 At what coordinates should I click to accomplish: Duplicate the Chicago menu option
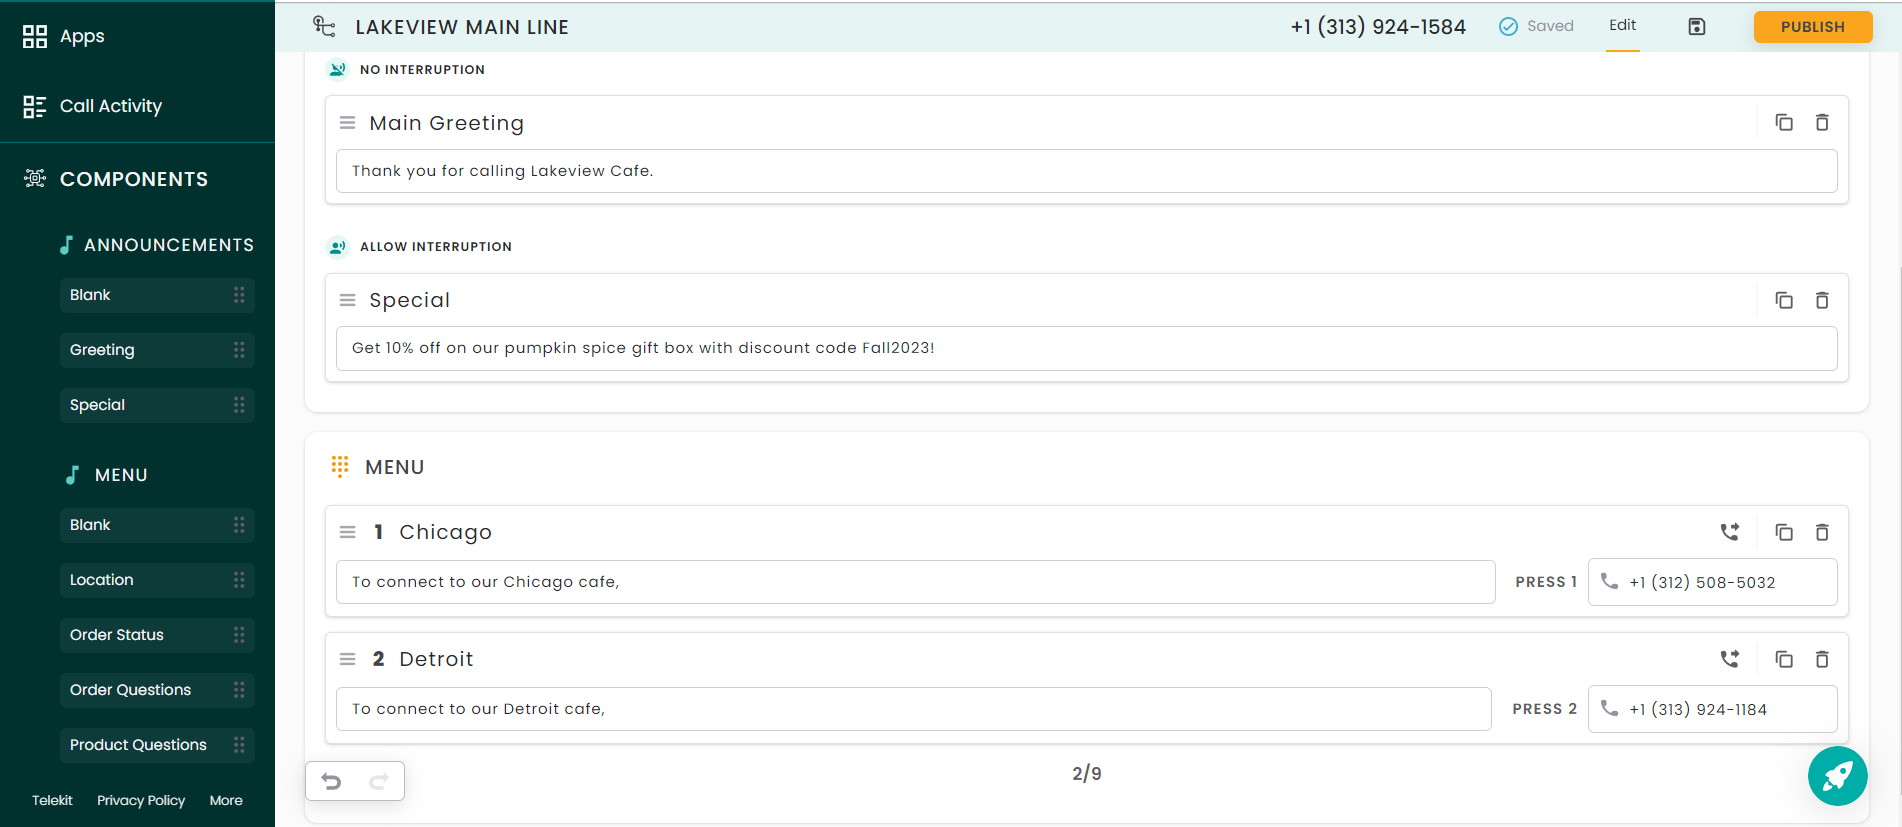coord(1784,532)
